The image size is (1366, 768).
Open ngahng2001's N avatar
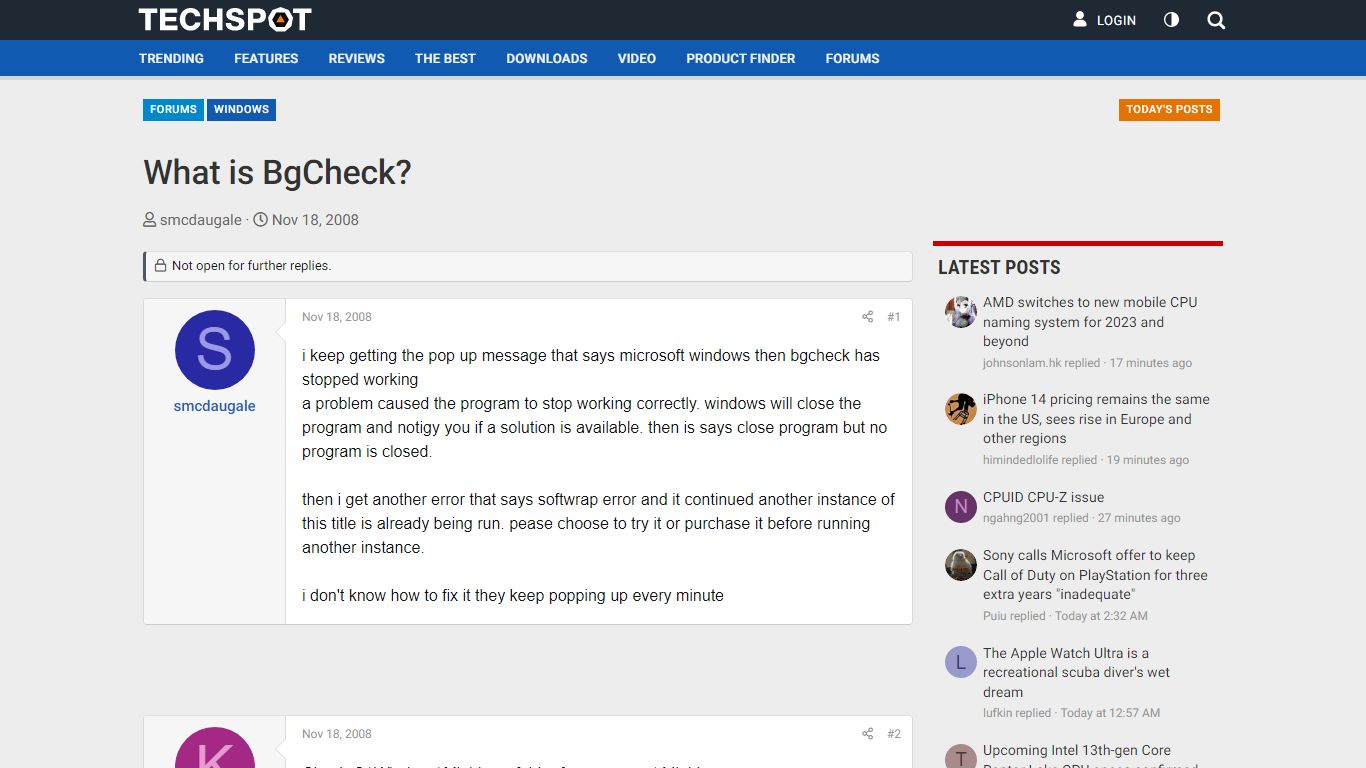point(961,507)
